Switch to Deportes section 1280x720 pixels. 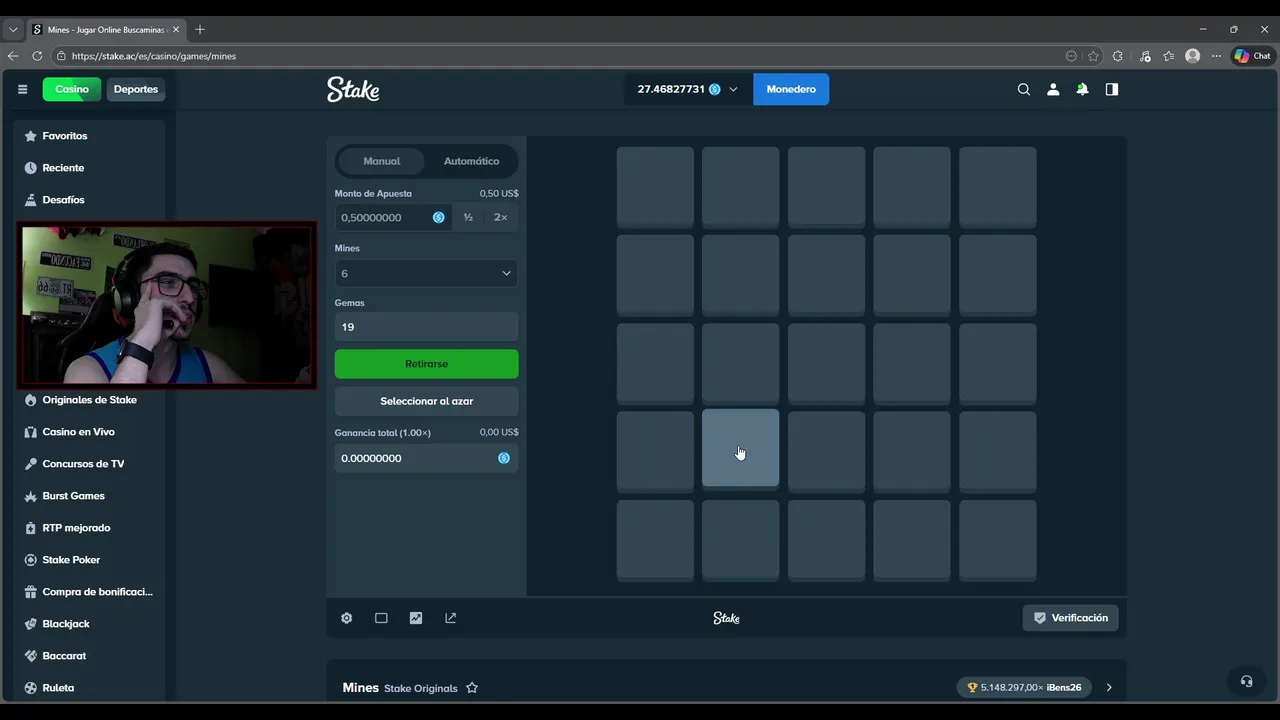pyautogui.click(x=136, y=89)
